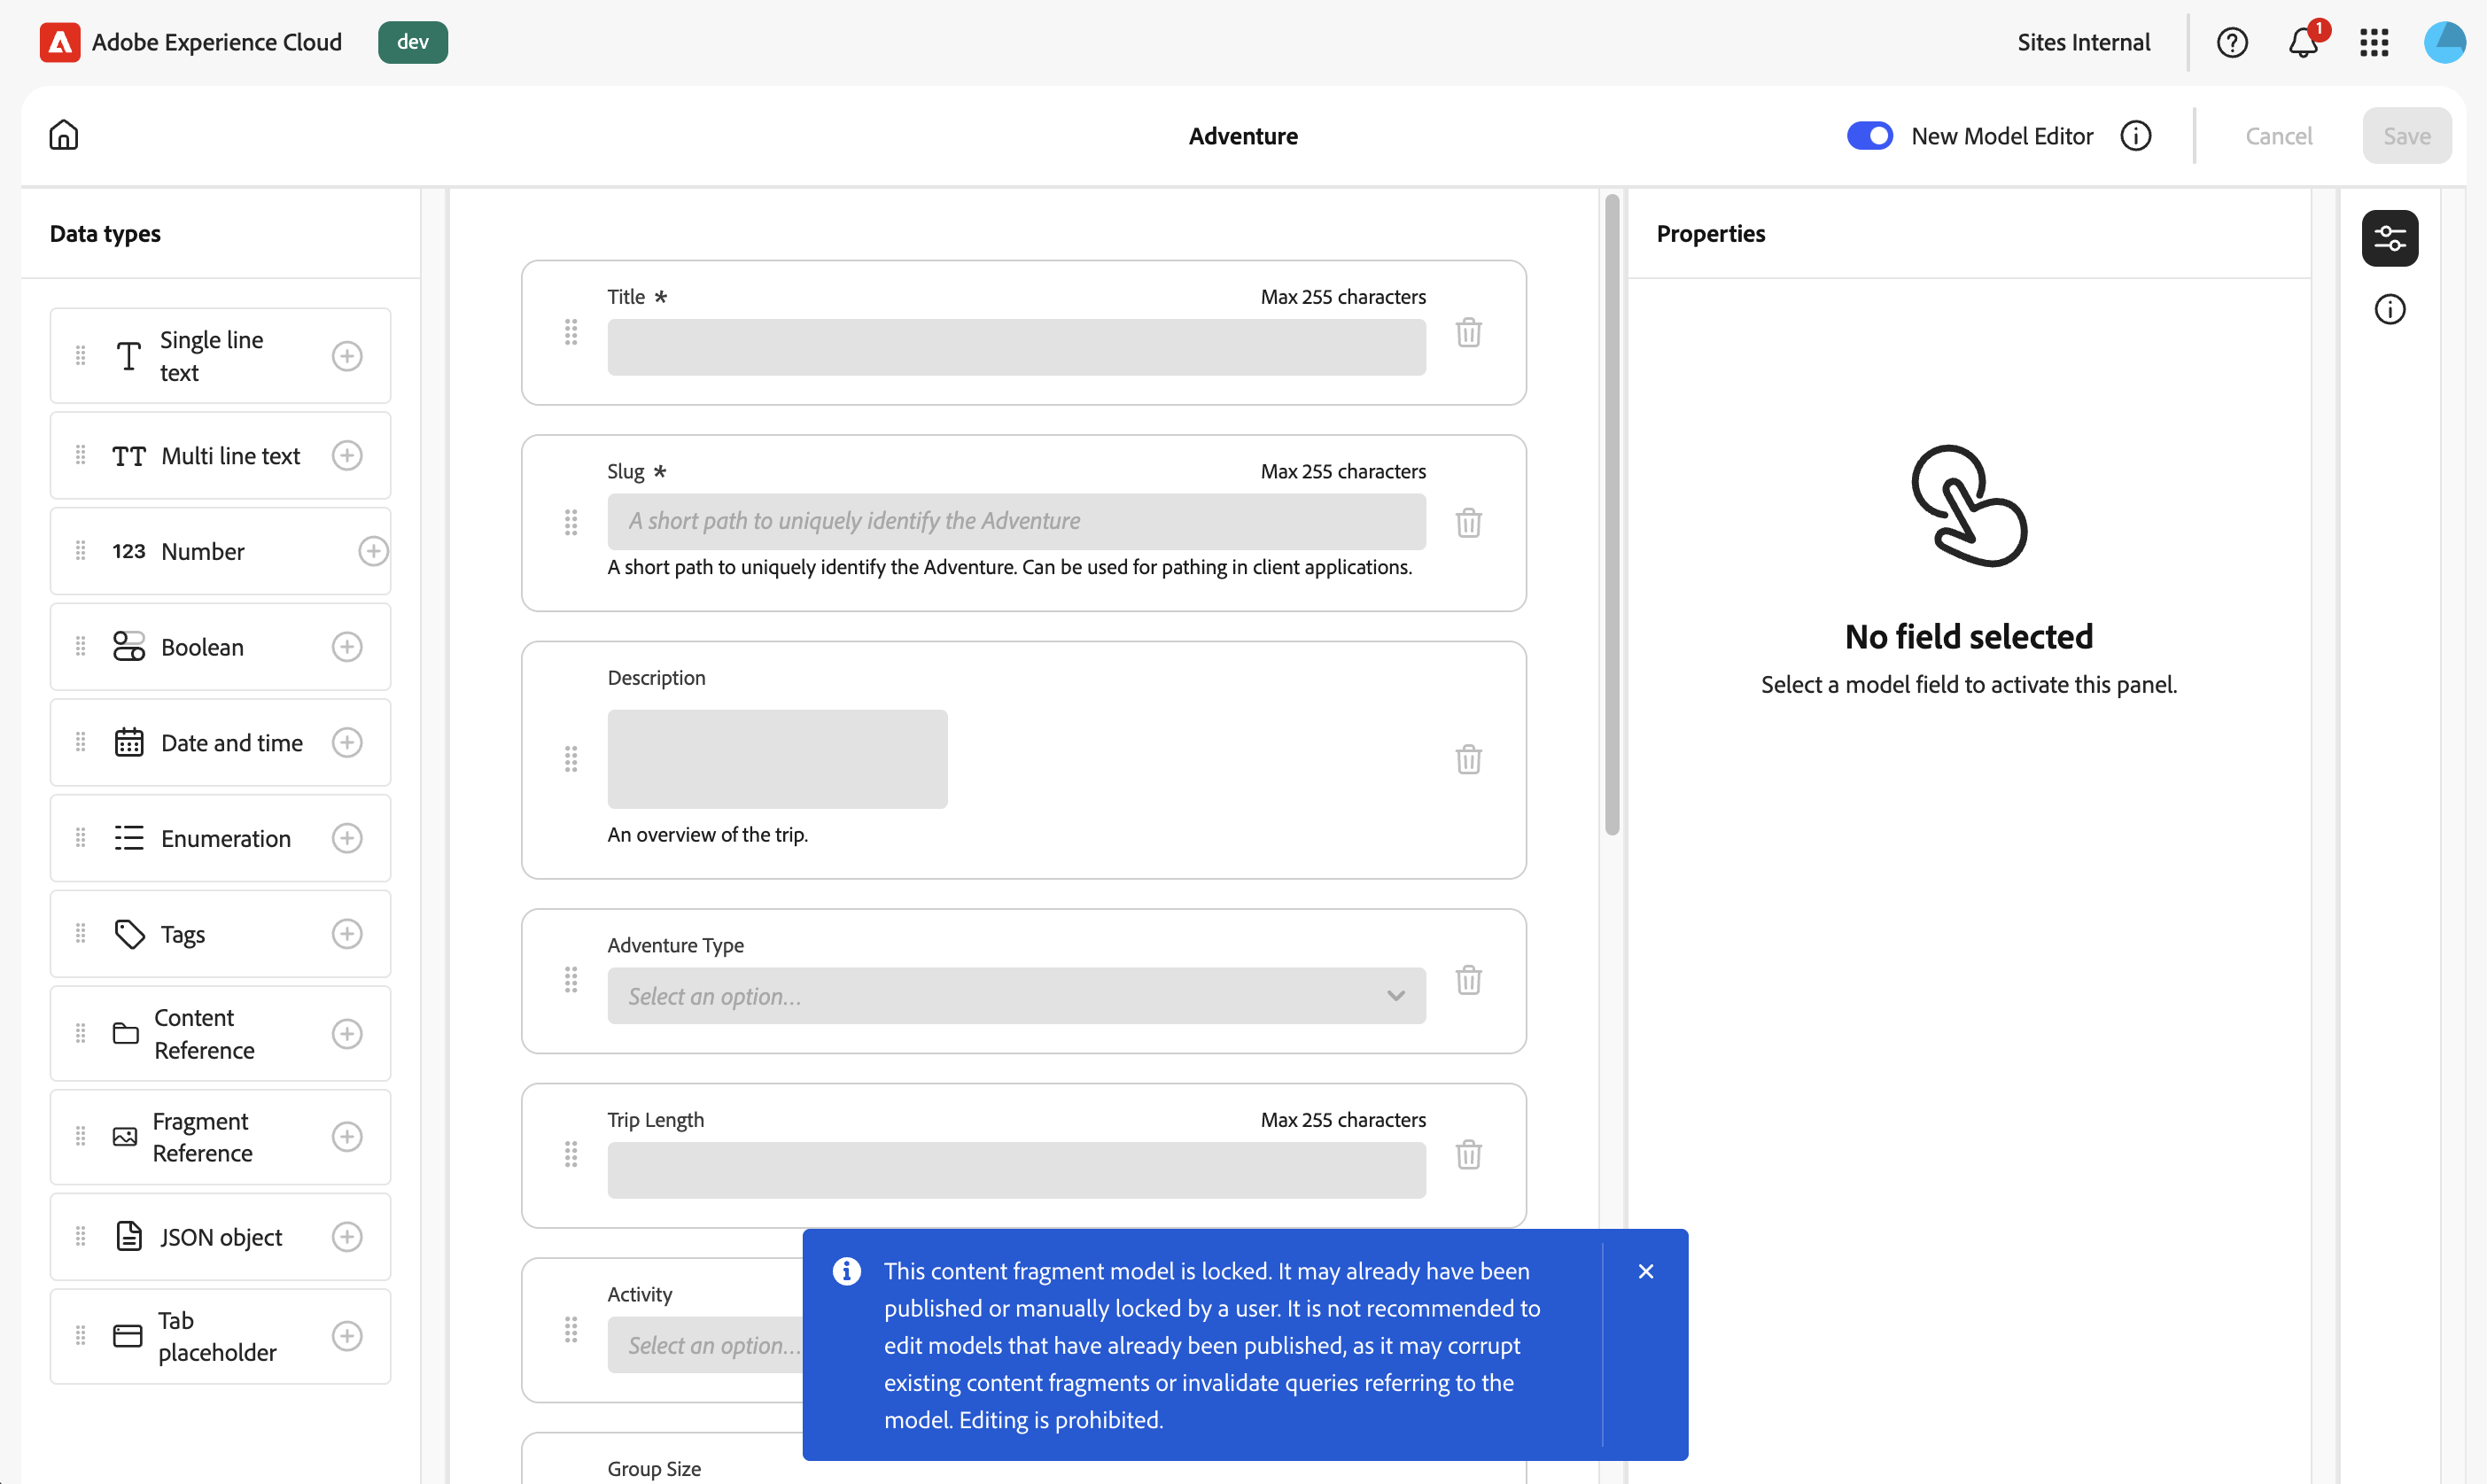Image resolution: width=2487 pixels, height=1484 pixels.
Task: Add a Boolean field with plus icon
Action: click(347, 647)
